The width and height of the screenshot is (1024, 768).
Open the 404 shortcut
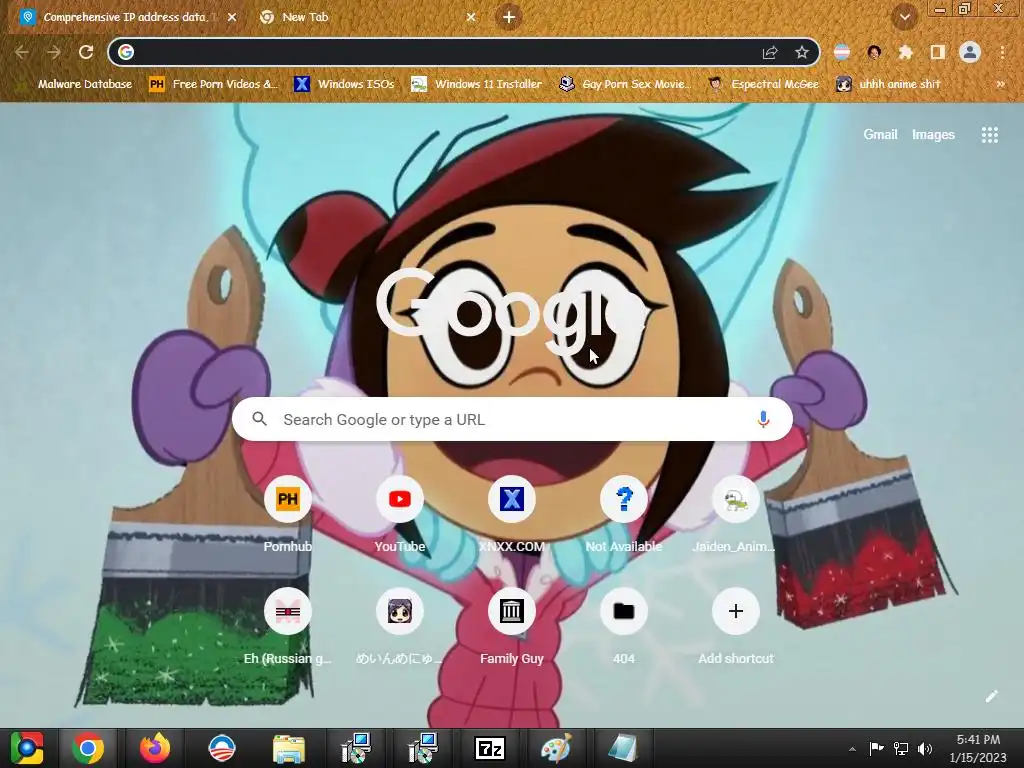click(x=624, y=628)
